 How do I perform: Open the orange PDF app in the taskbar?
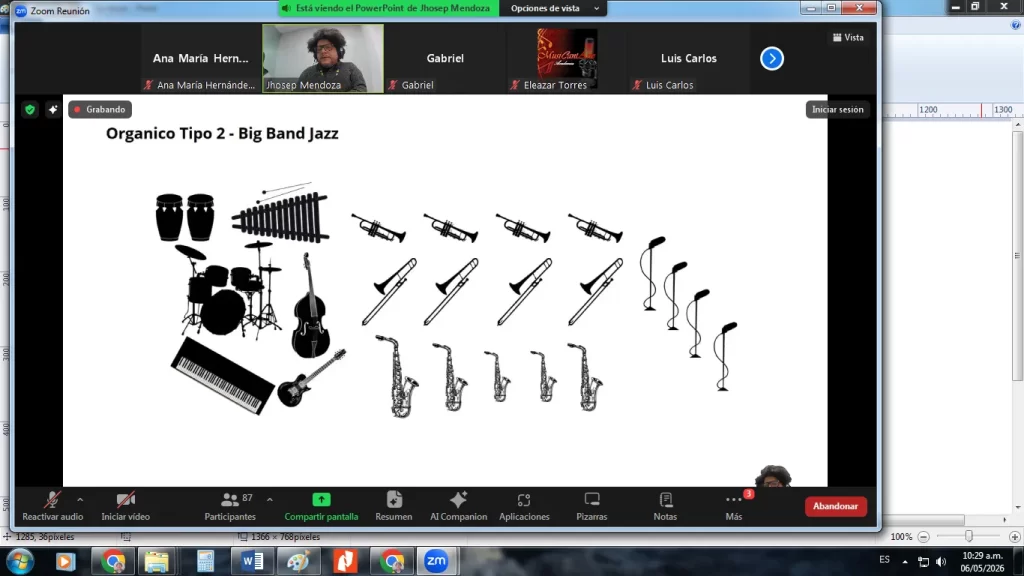pyautogui.click(x=345, y=561)
